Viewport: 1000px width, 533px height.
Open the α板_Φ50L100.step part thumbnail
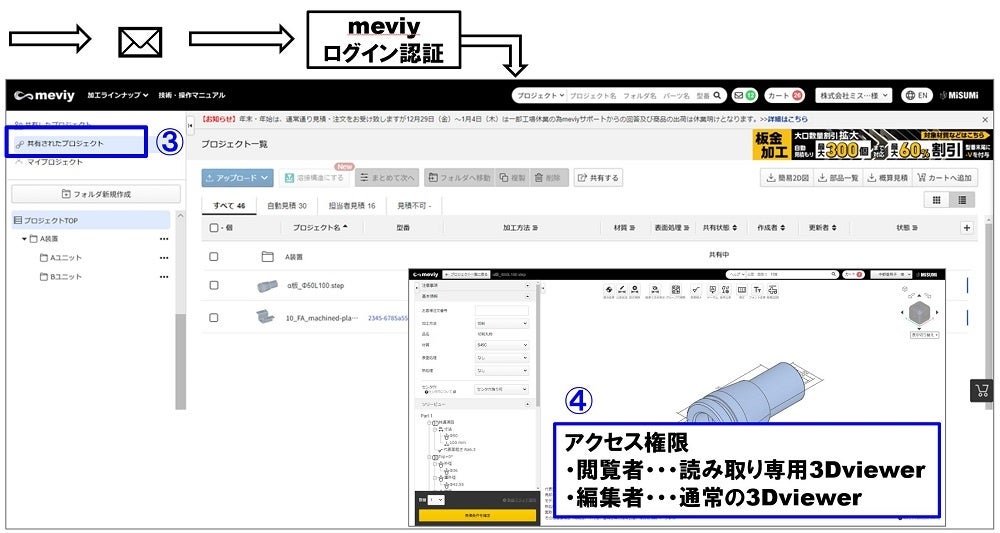pyautogui.click(x=267, y=286)
